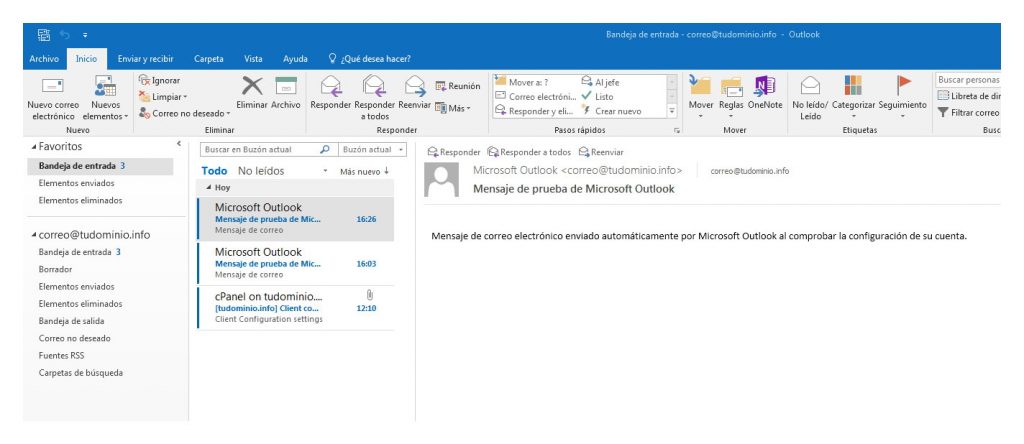The height and width of the screenshot is (444, 1024).
Task: Open the Correo no deseado folder
Action: click(x=74, y=338)
